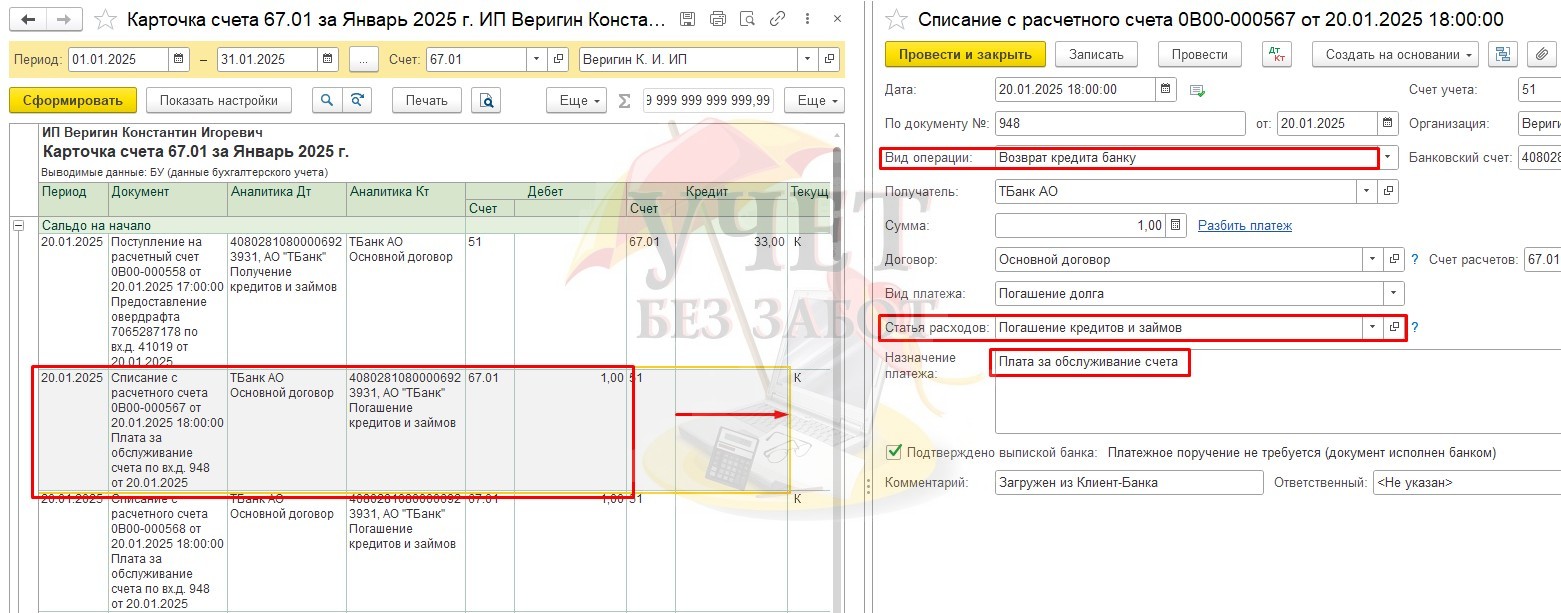Click the 'Провести и закрыть' button
The width and height of the screenshot is (1561, 613).
965,54
